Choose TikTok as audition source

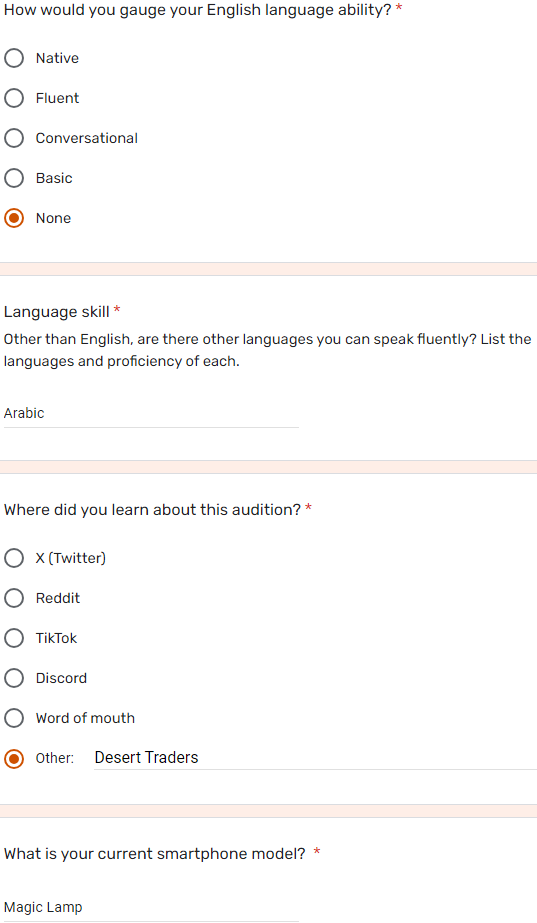14,638
